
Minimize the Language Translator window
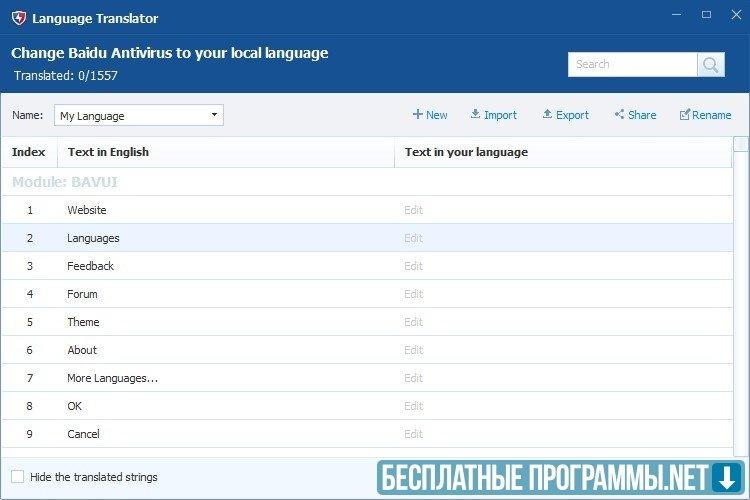pyautogui.click(x=676, y=15)
